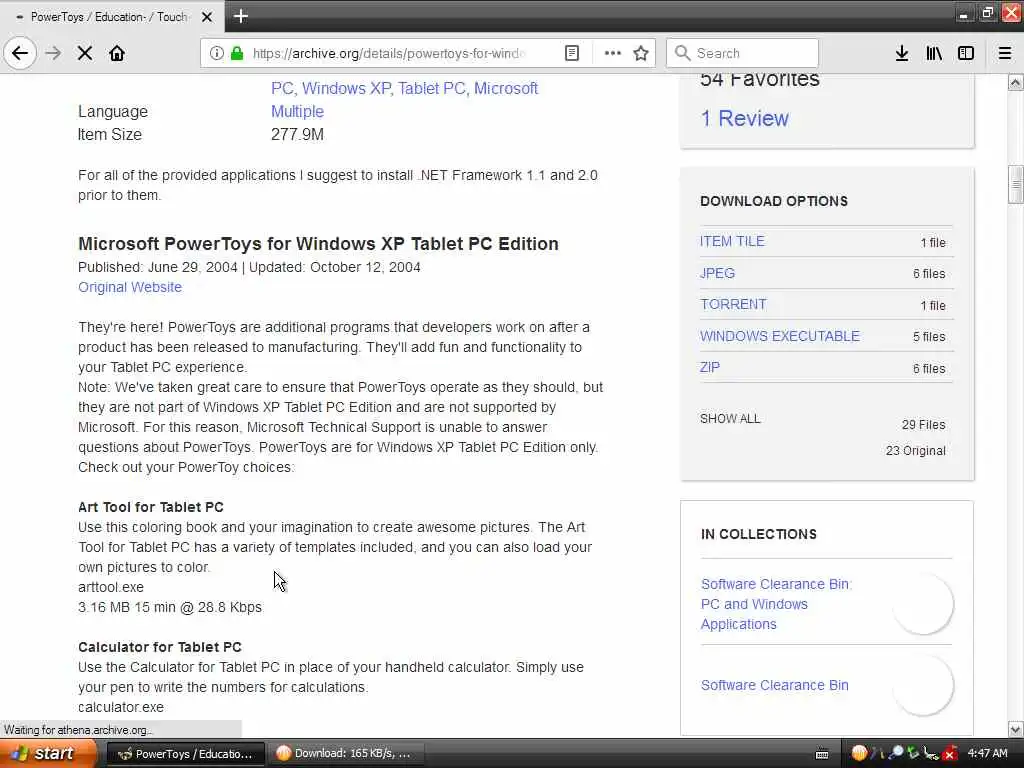Open the Windows start menu
Image resolution: width=1024 pixels, height=768 pixels.
pyautogui.click(x=46, y=754)
